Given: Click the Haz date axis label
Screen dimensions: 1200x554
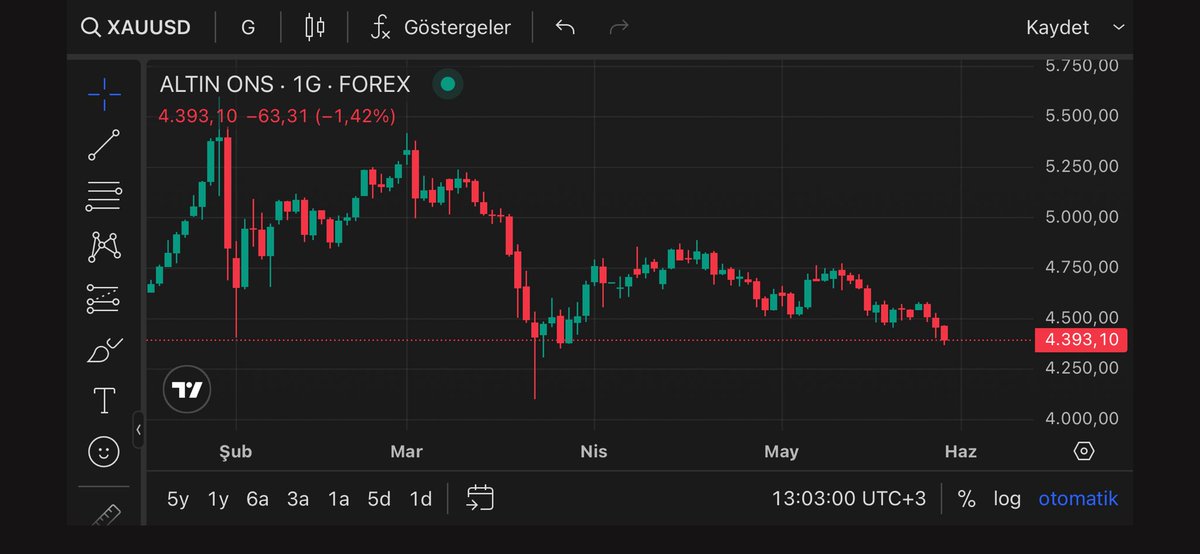Looking at the screenshot, I should coord(961,451).
